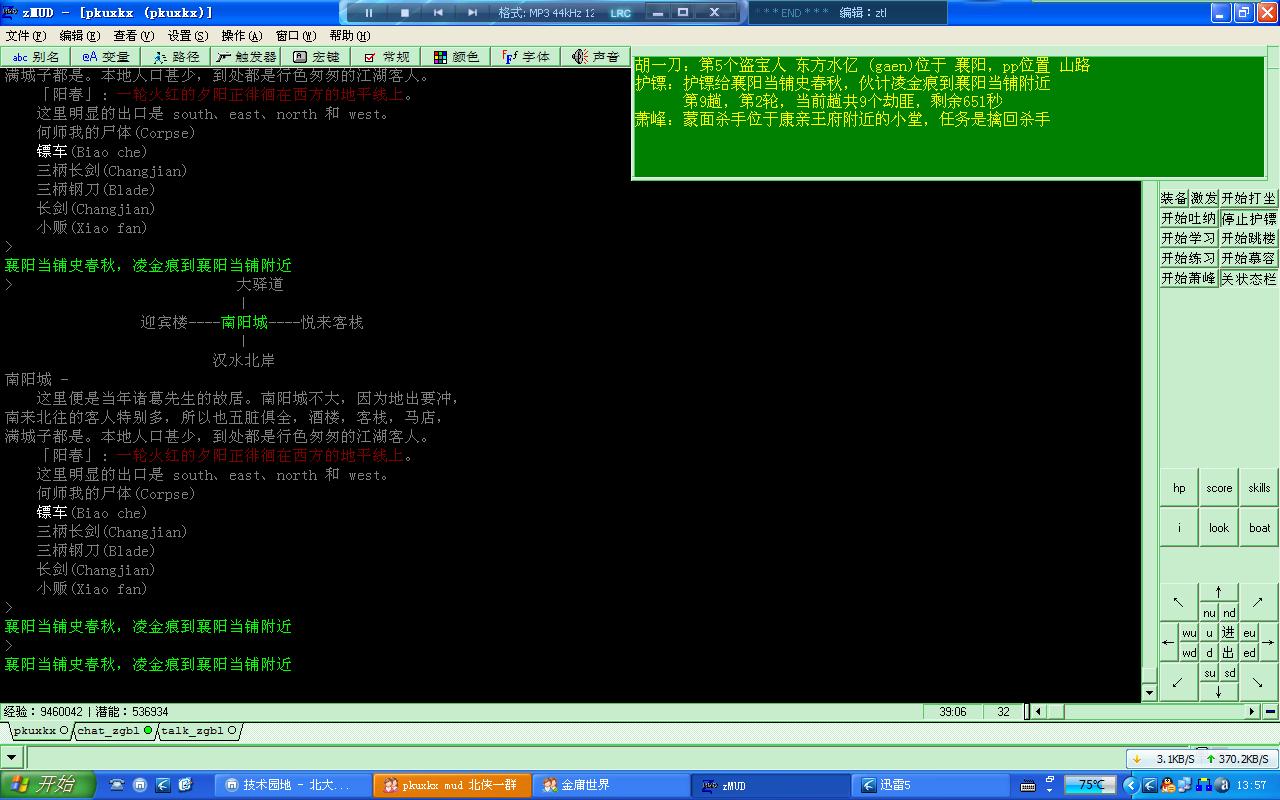1280x800 pixels.
Task: Switch to the 迅雷5 taskbar window
Action: (x=930, y=785)
